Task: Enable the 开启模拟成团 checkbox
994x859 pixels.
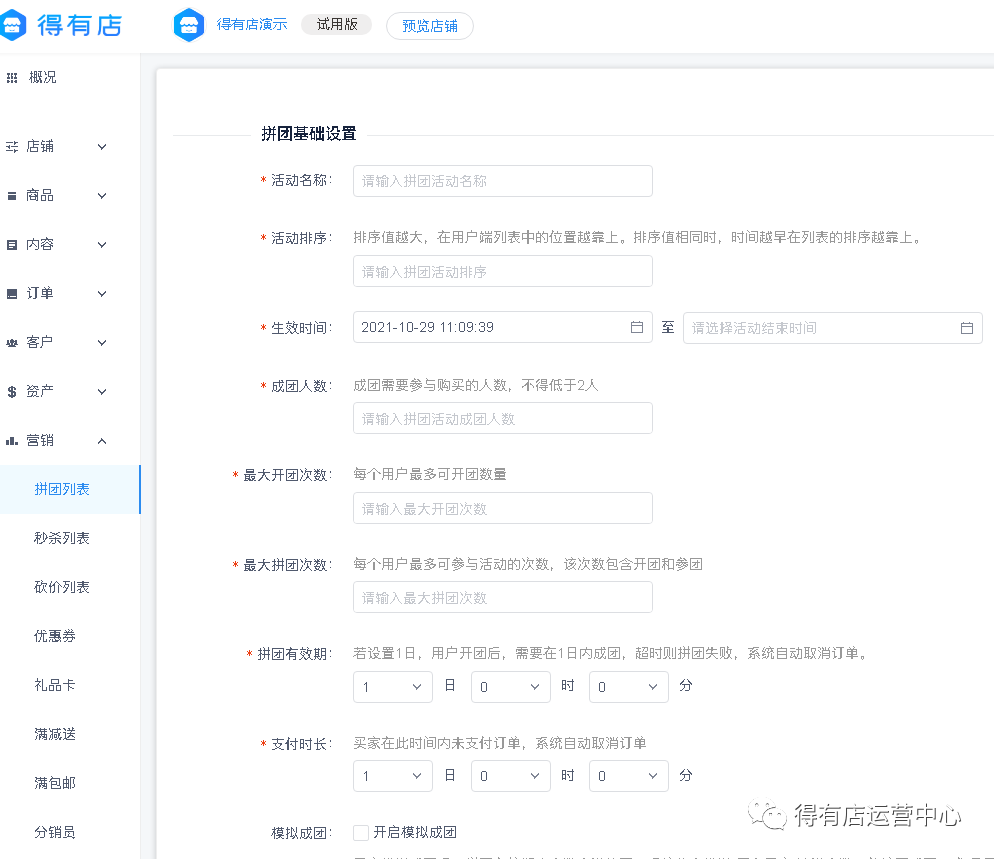Action: [x=361, y=832]
